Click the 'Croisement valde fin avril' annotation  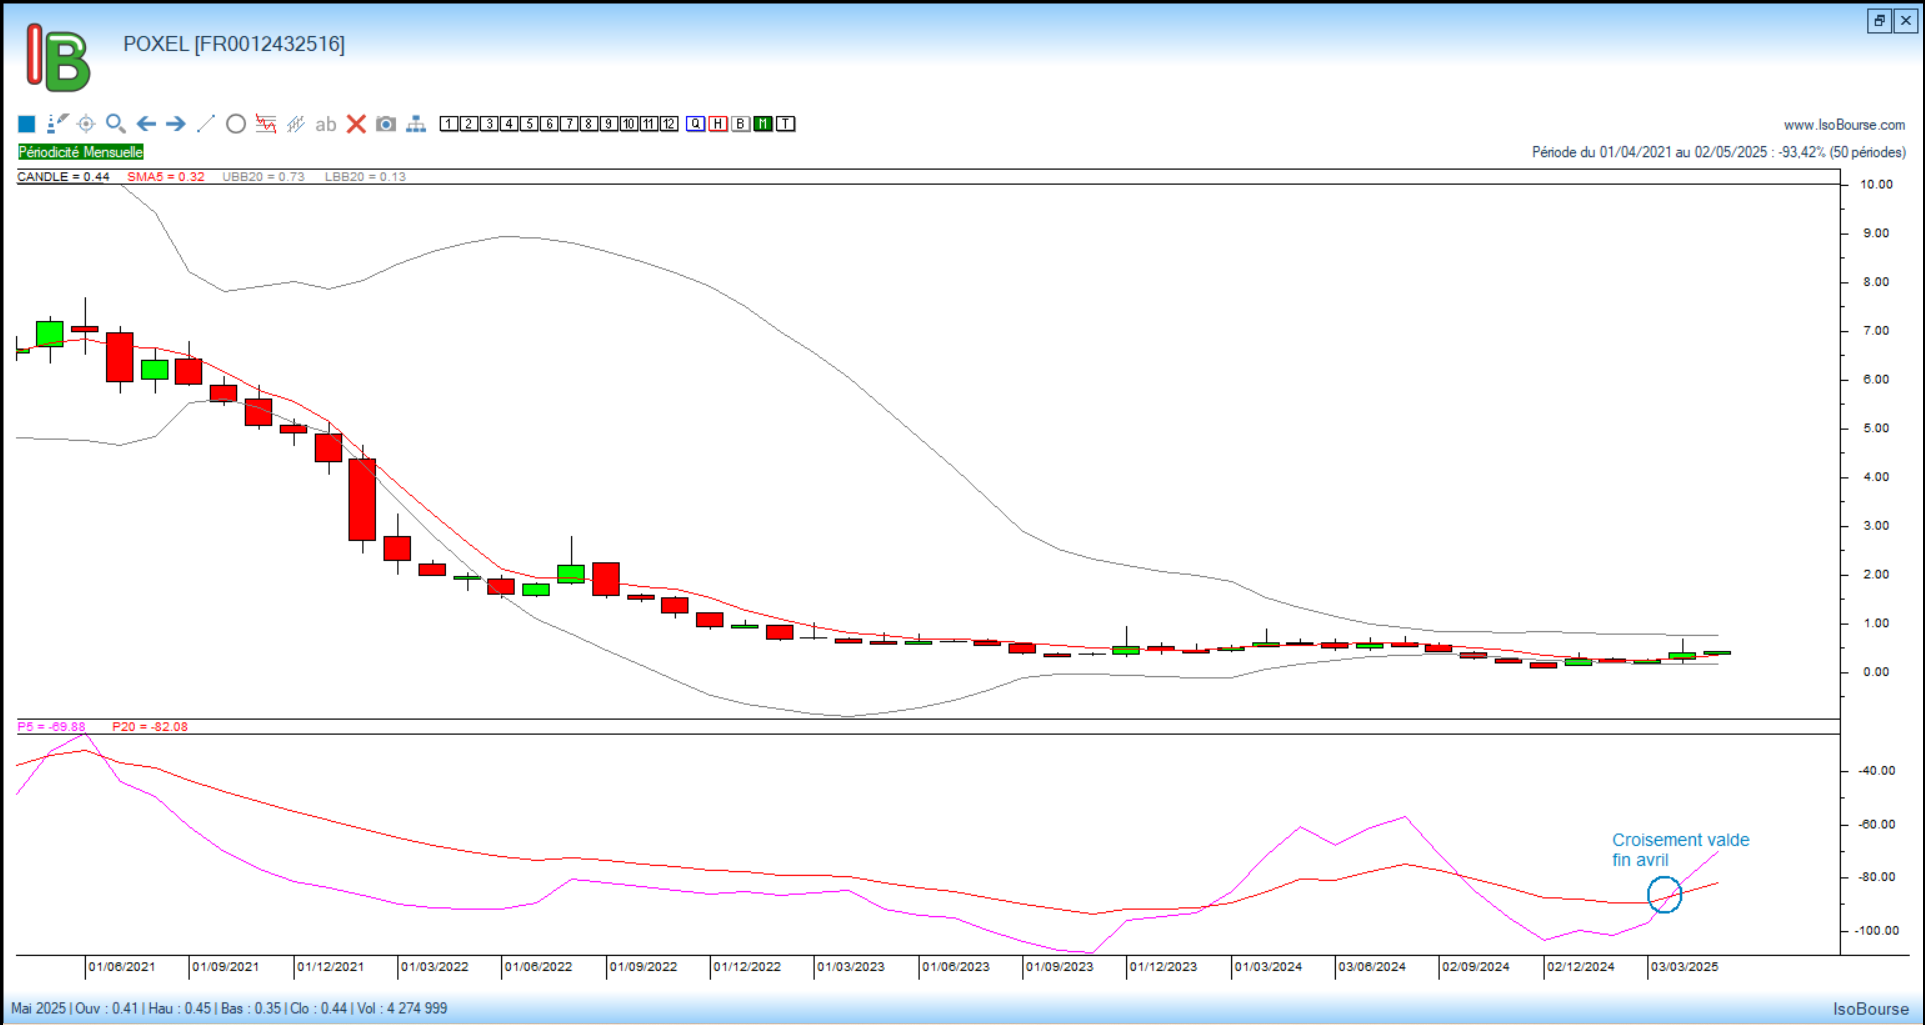(x=1681, y=850)
